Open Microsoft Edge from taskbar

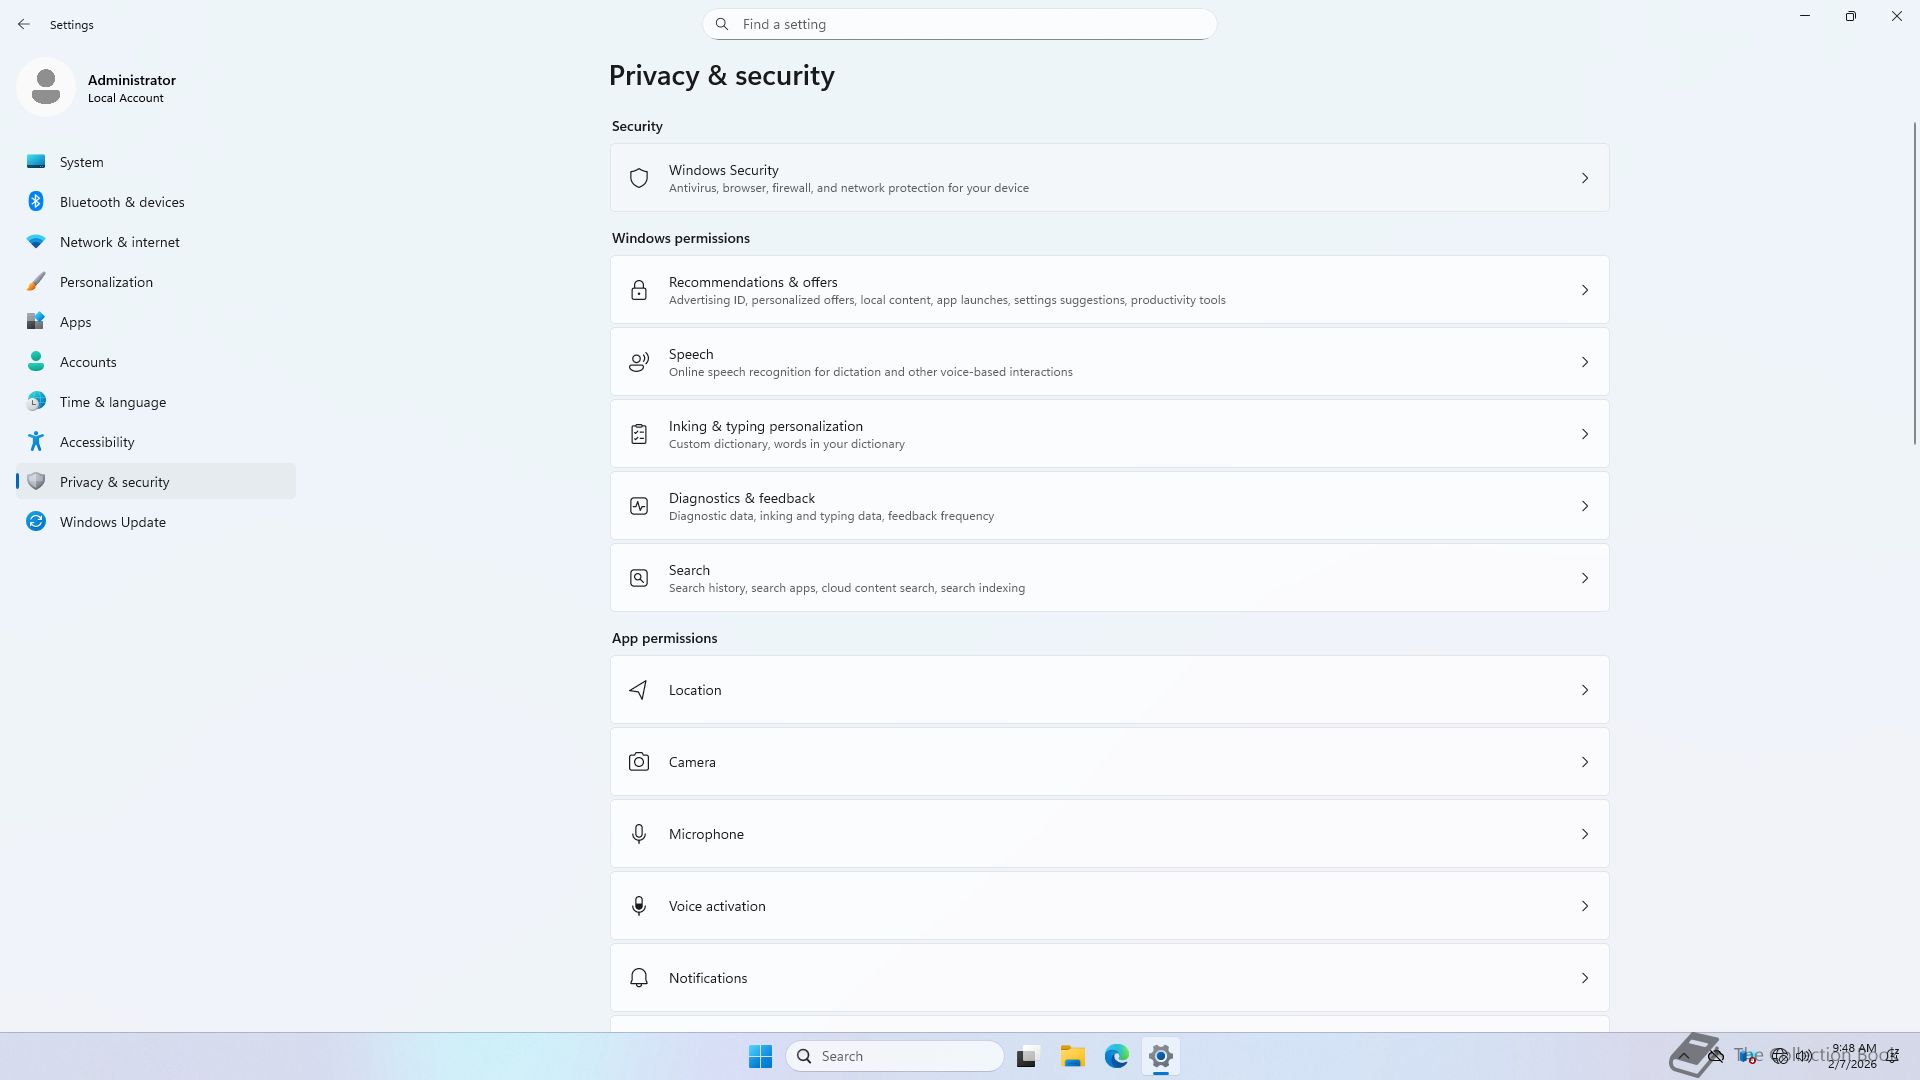(x=1116, y=1056)
